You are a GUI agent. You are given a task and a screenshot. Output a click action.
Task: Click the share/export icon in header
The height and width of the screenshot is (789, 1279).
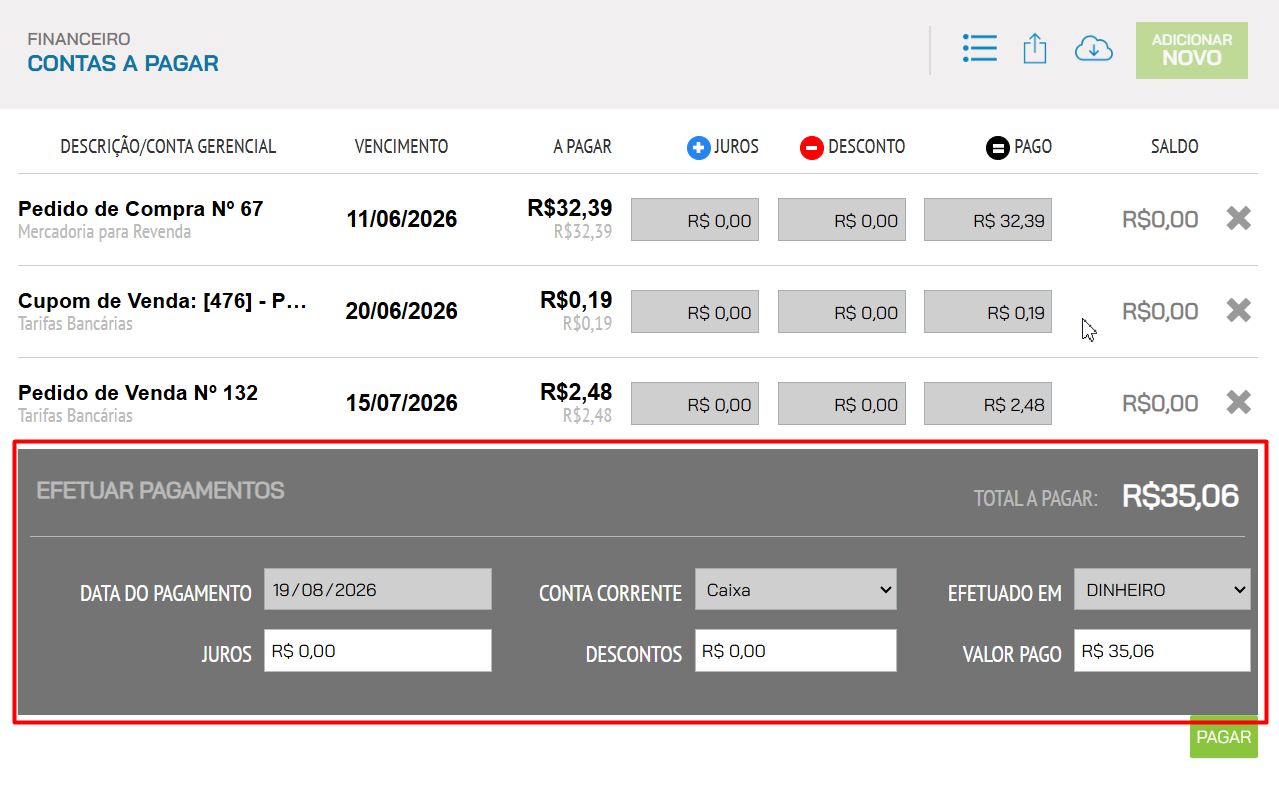click(1035, 48)
